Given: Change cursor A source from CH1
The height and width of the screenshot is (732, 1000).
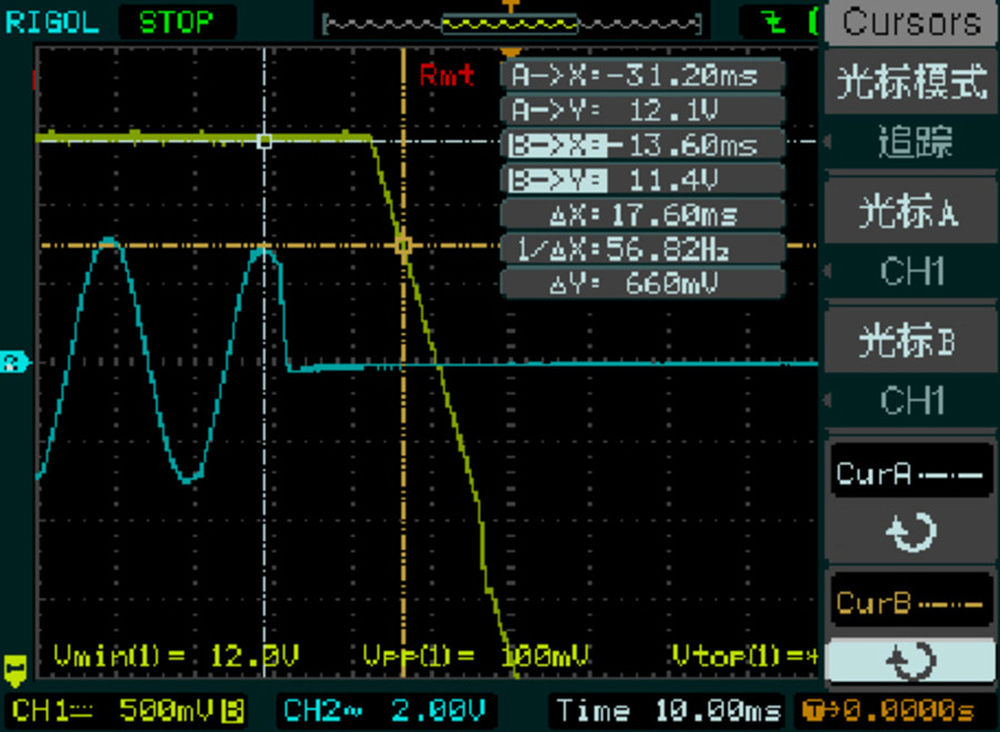Looking at the screenshot, I should coord(912,270).
